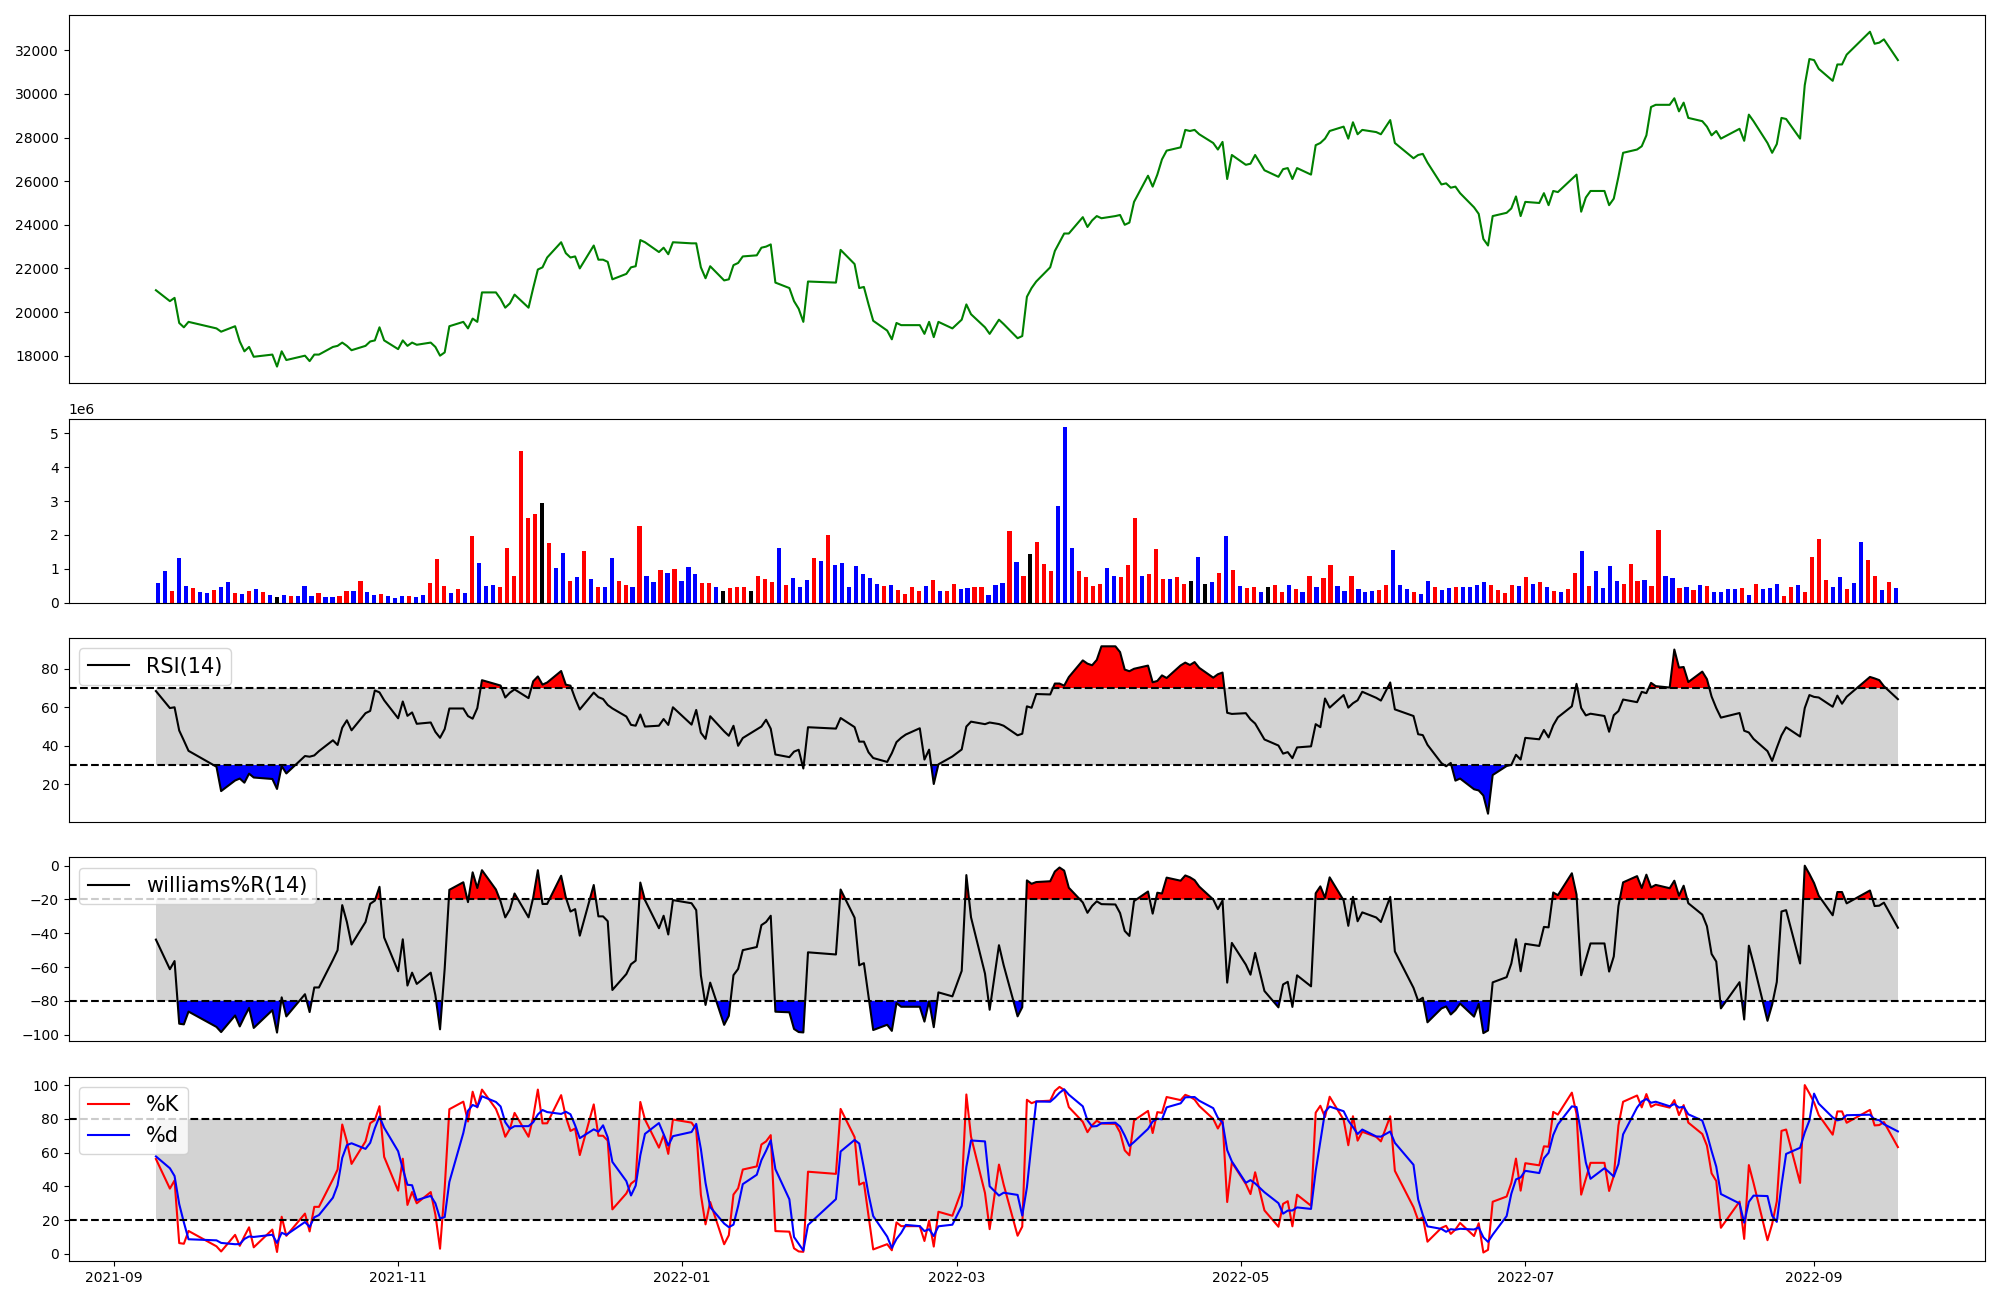Click the RSI(14) legend label
Screen dimensions: 2000x1300
point(184,666)
